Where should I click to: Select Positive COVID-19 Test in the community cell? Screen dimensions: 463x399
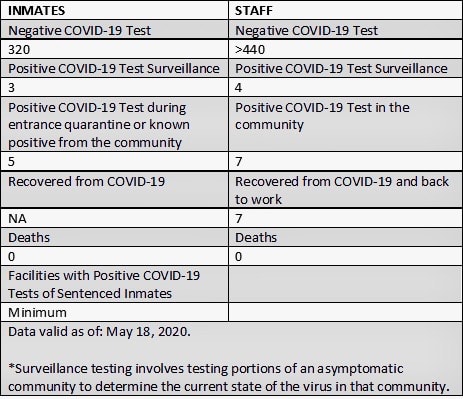(x=345, y=124)
